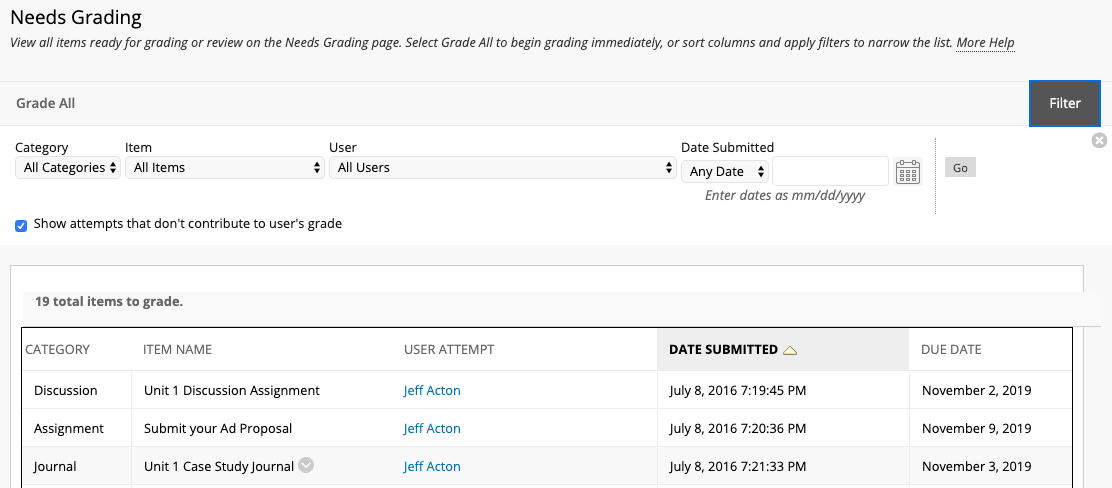The width and height of the screenshot is (1112, 488).
Task: Click the Assignment category cell
Action: (69, 428)
